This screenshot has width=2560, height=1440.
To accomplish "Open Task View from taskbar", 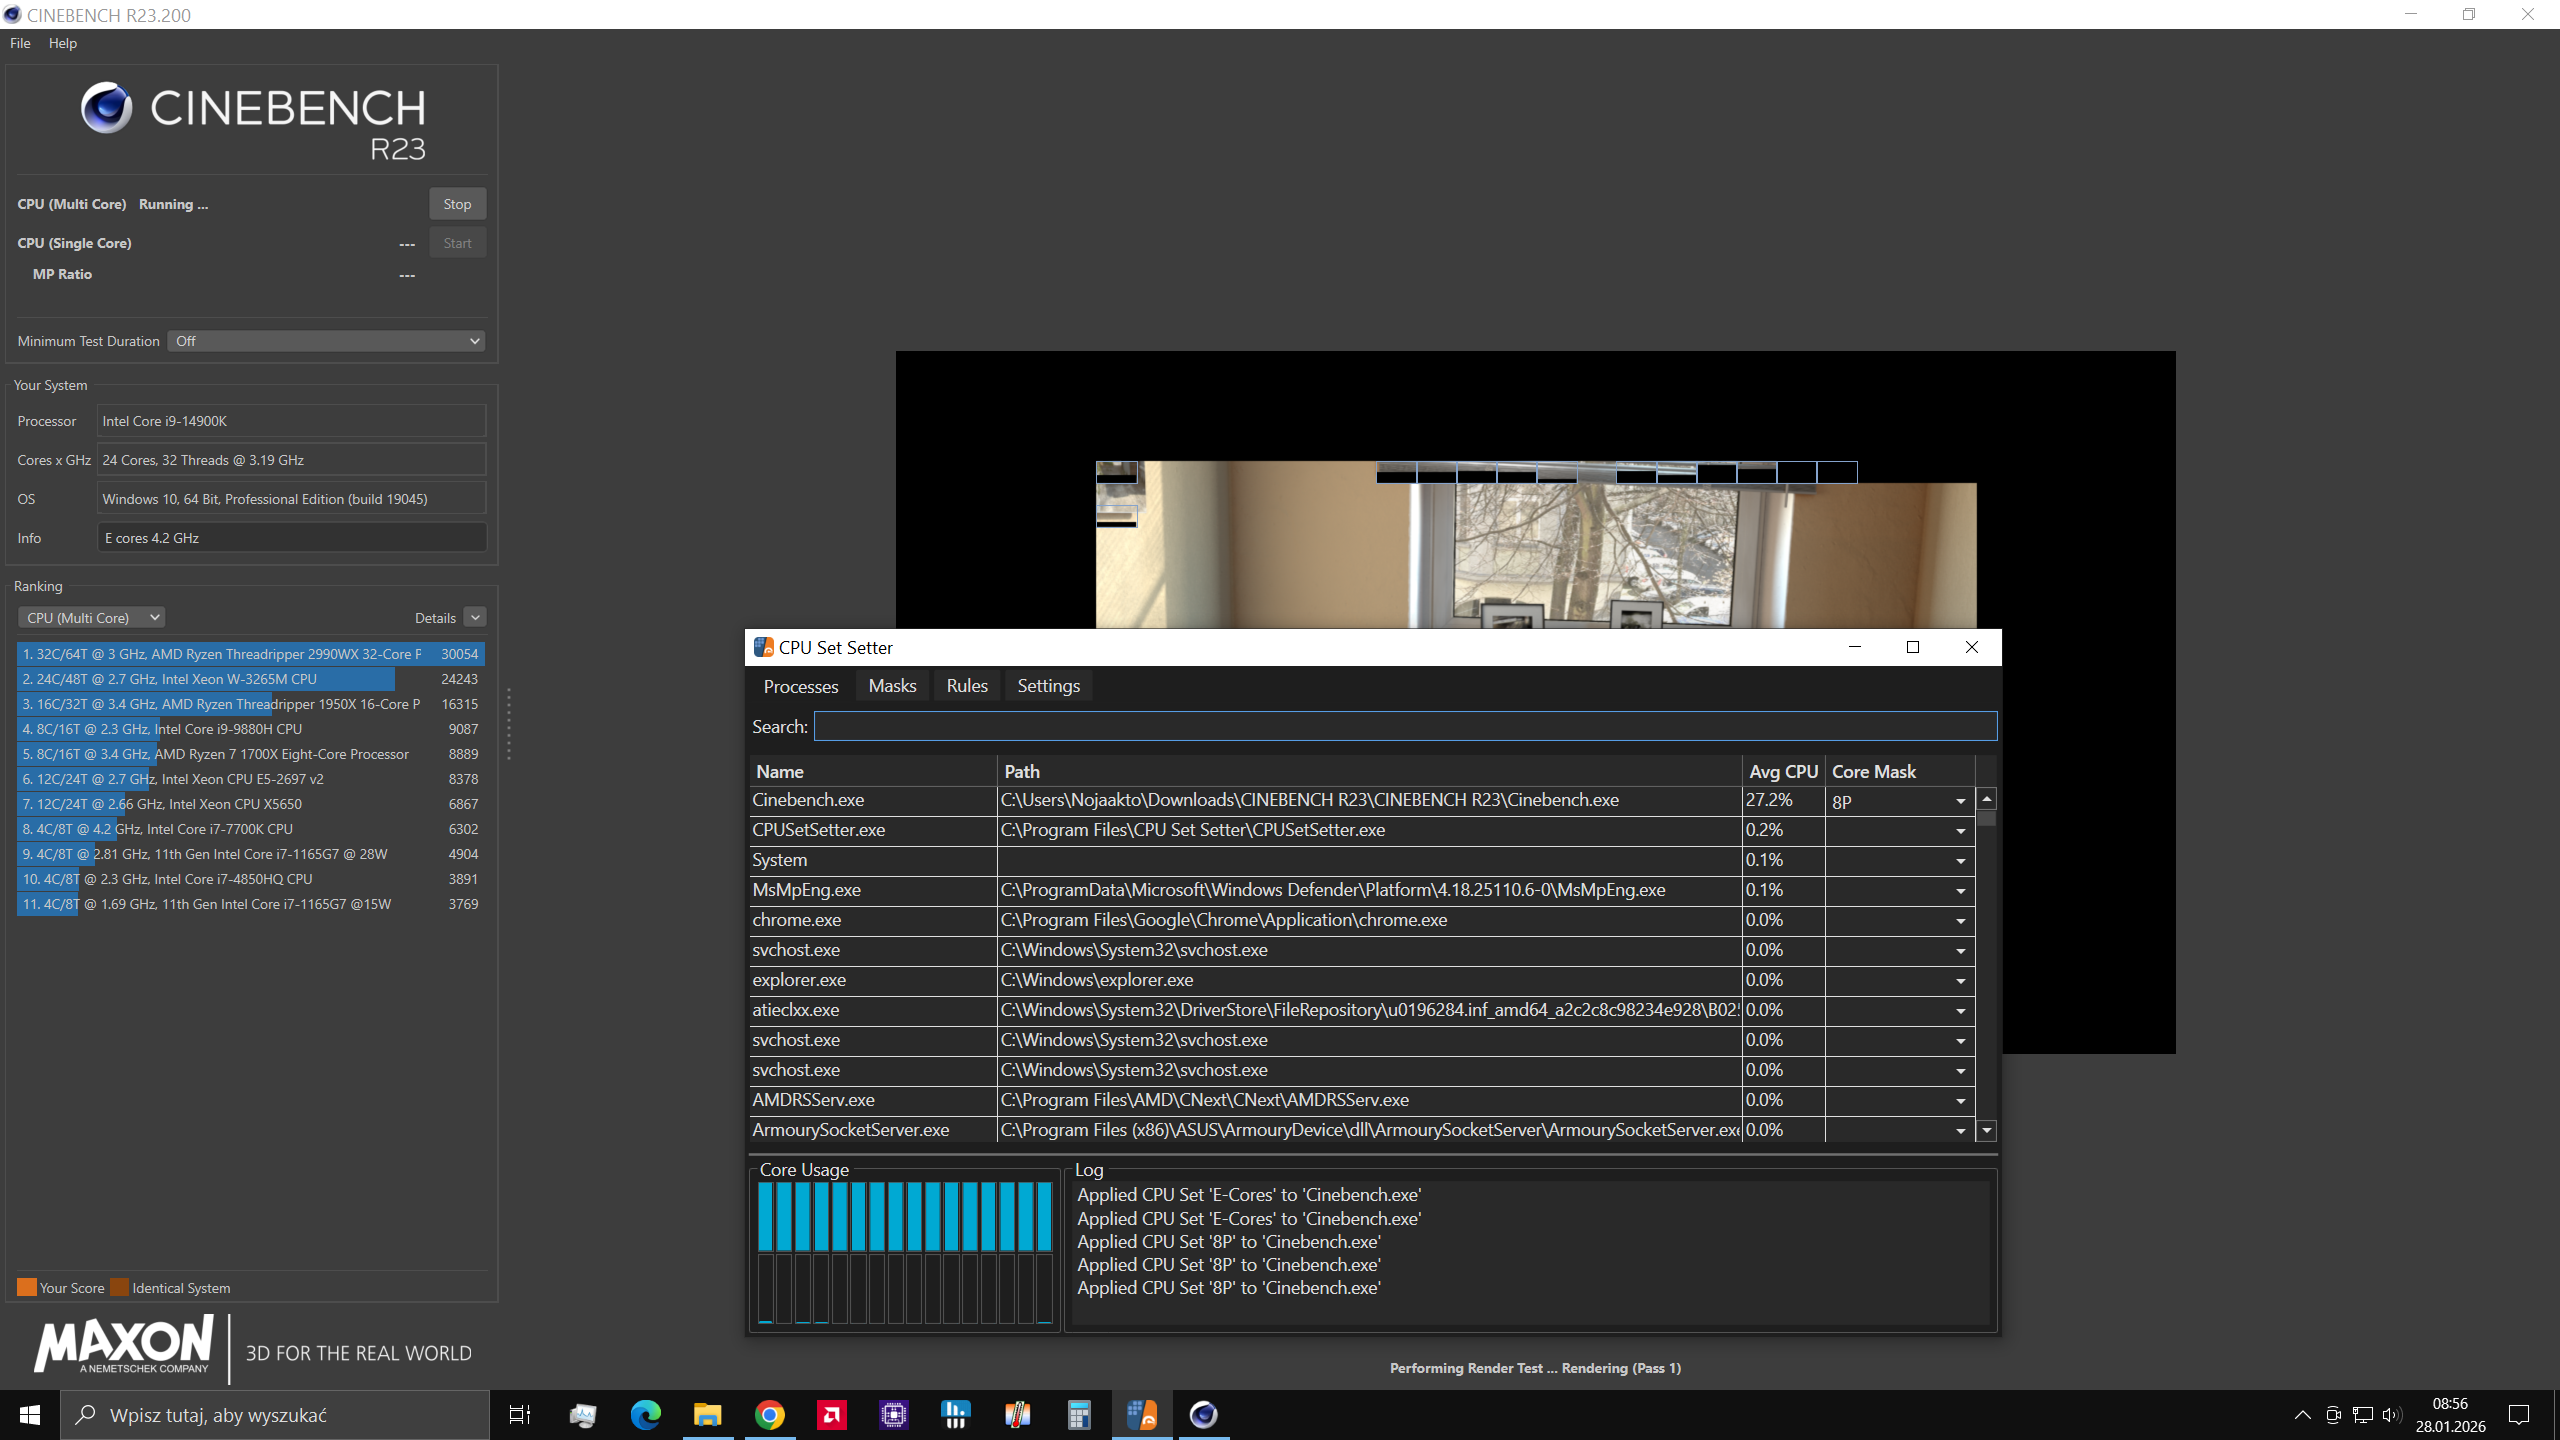I will (x=520, y=1415).
